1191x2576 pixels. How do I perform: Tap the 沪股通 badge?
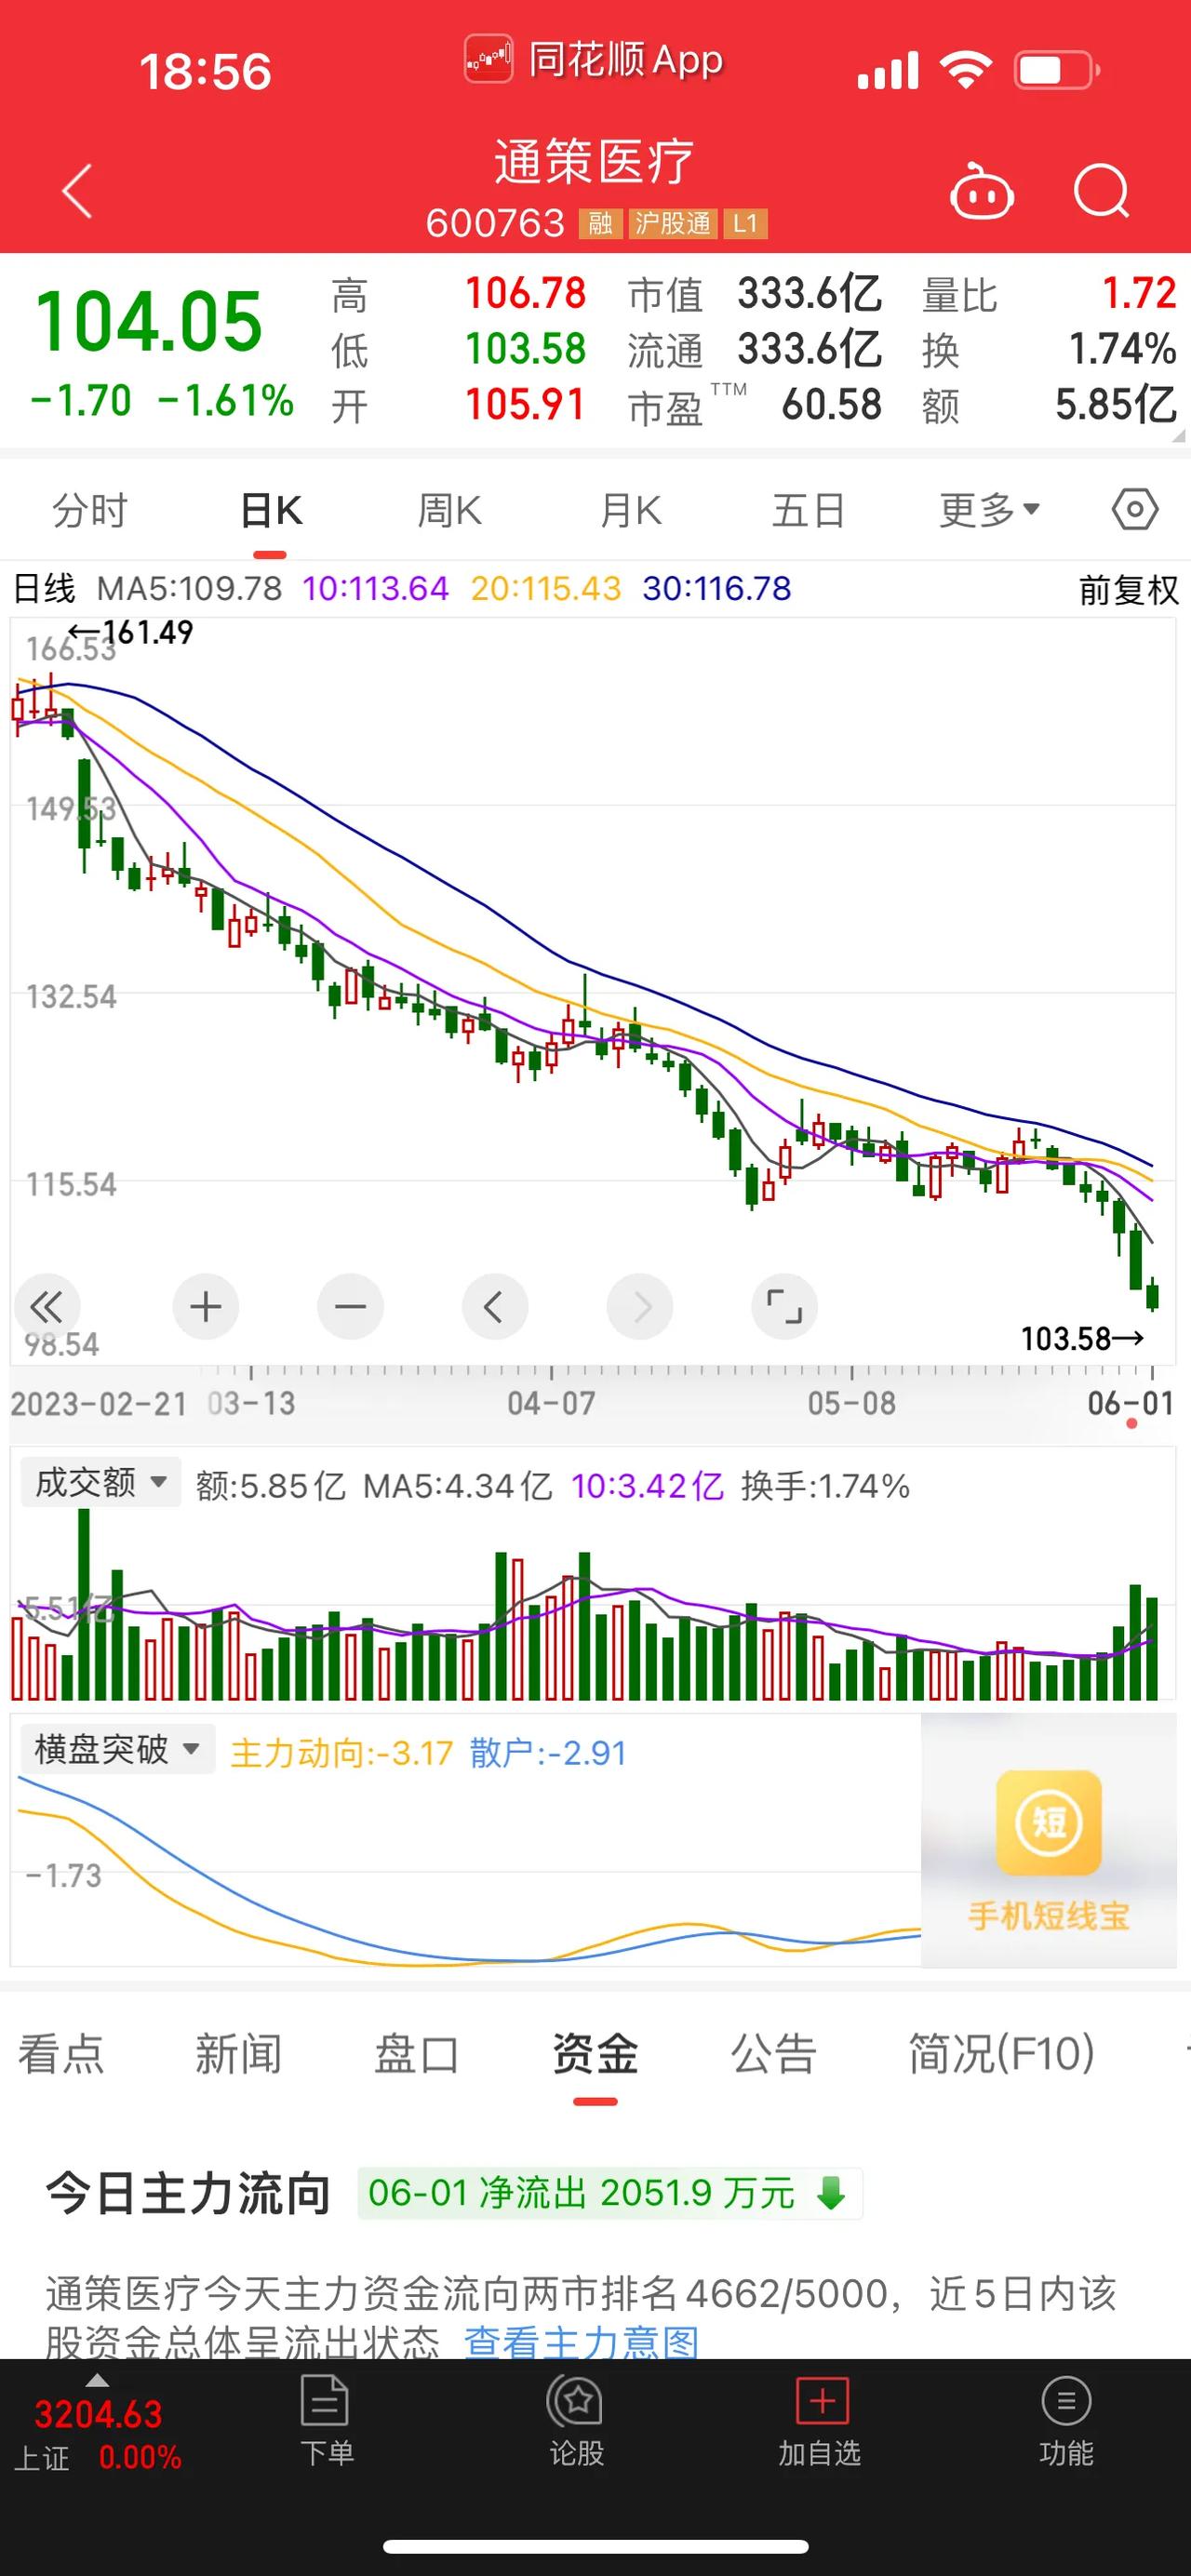pyautogui.click(x=672, y=223)
